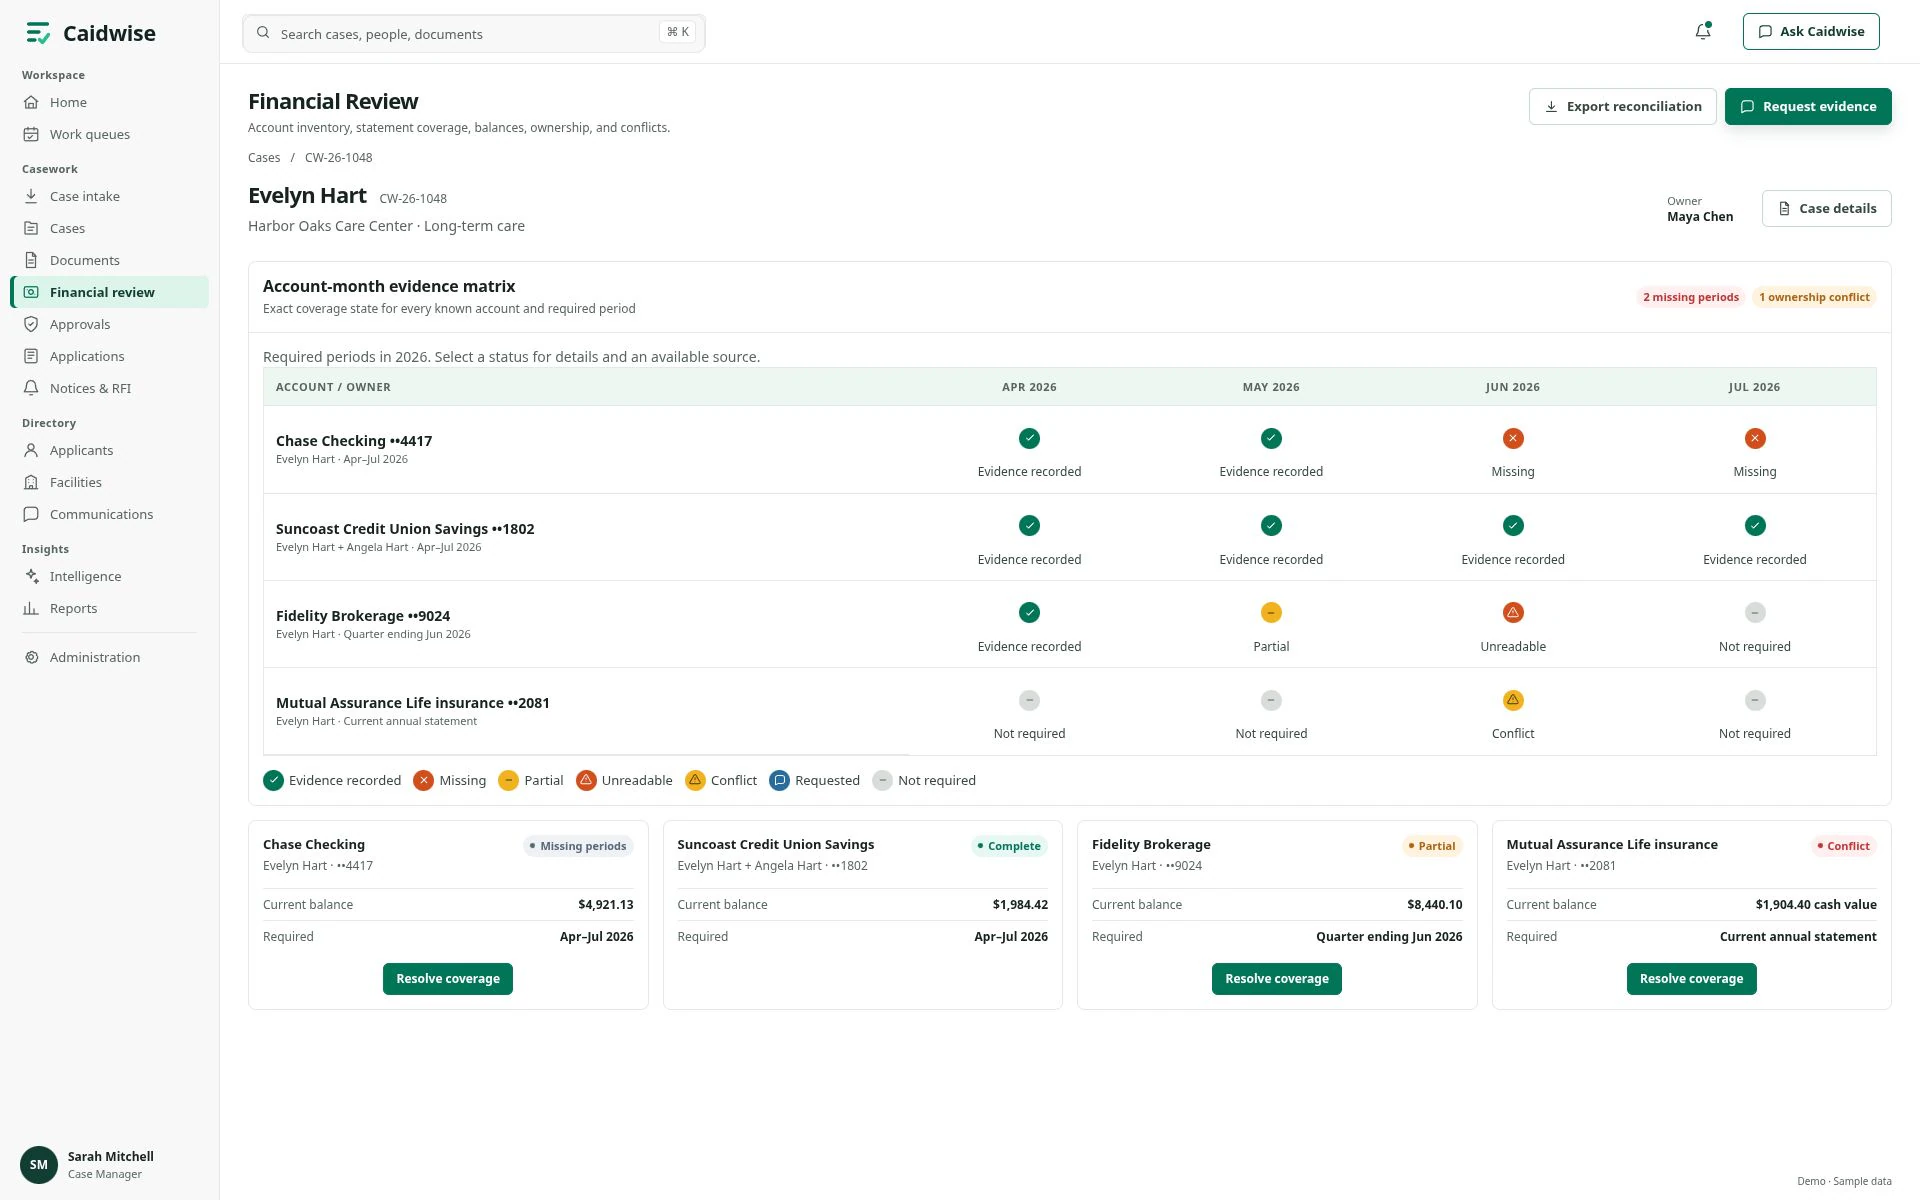Click the Requested legend icon

click(779, 780)
